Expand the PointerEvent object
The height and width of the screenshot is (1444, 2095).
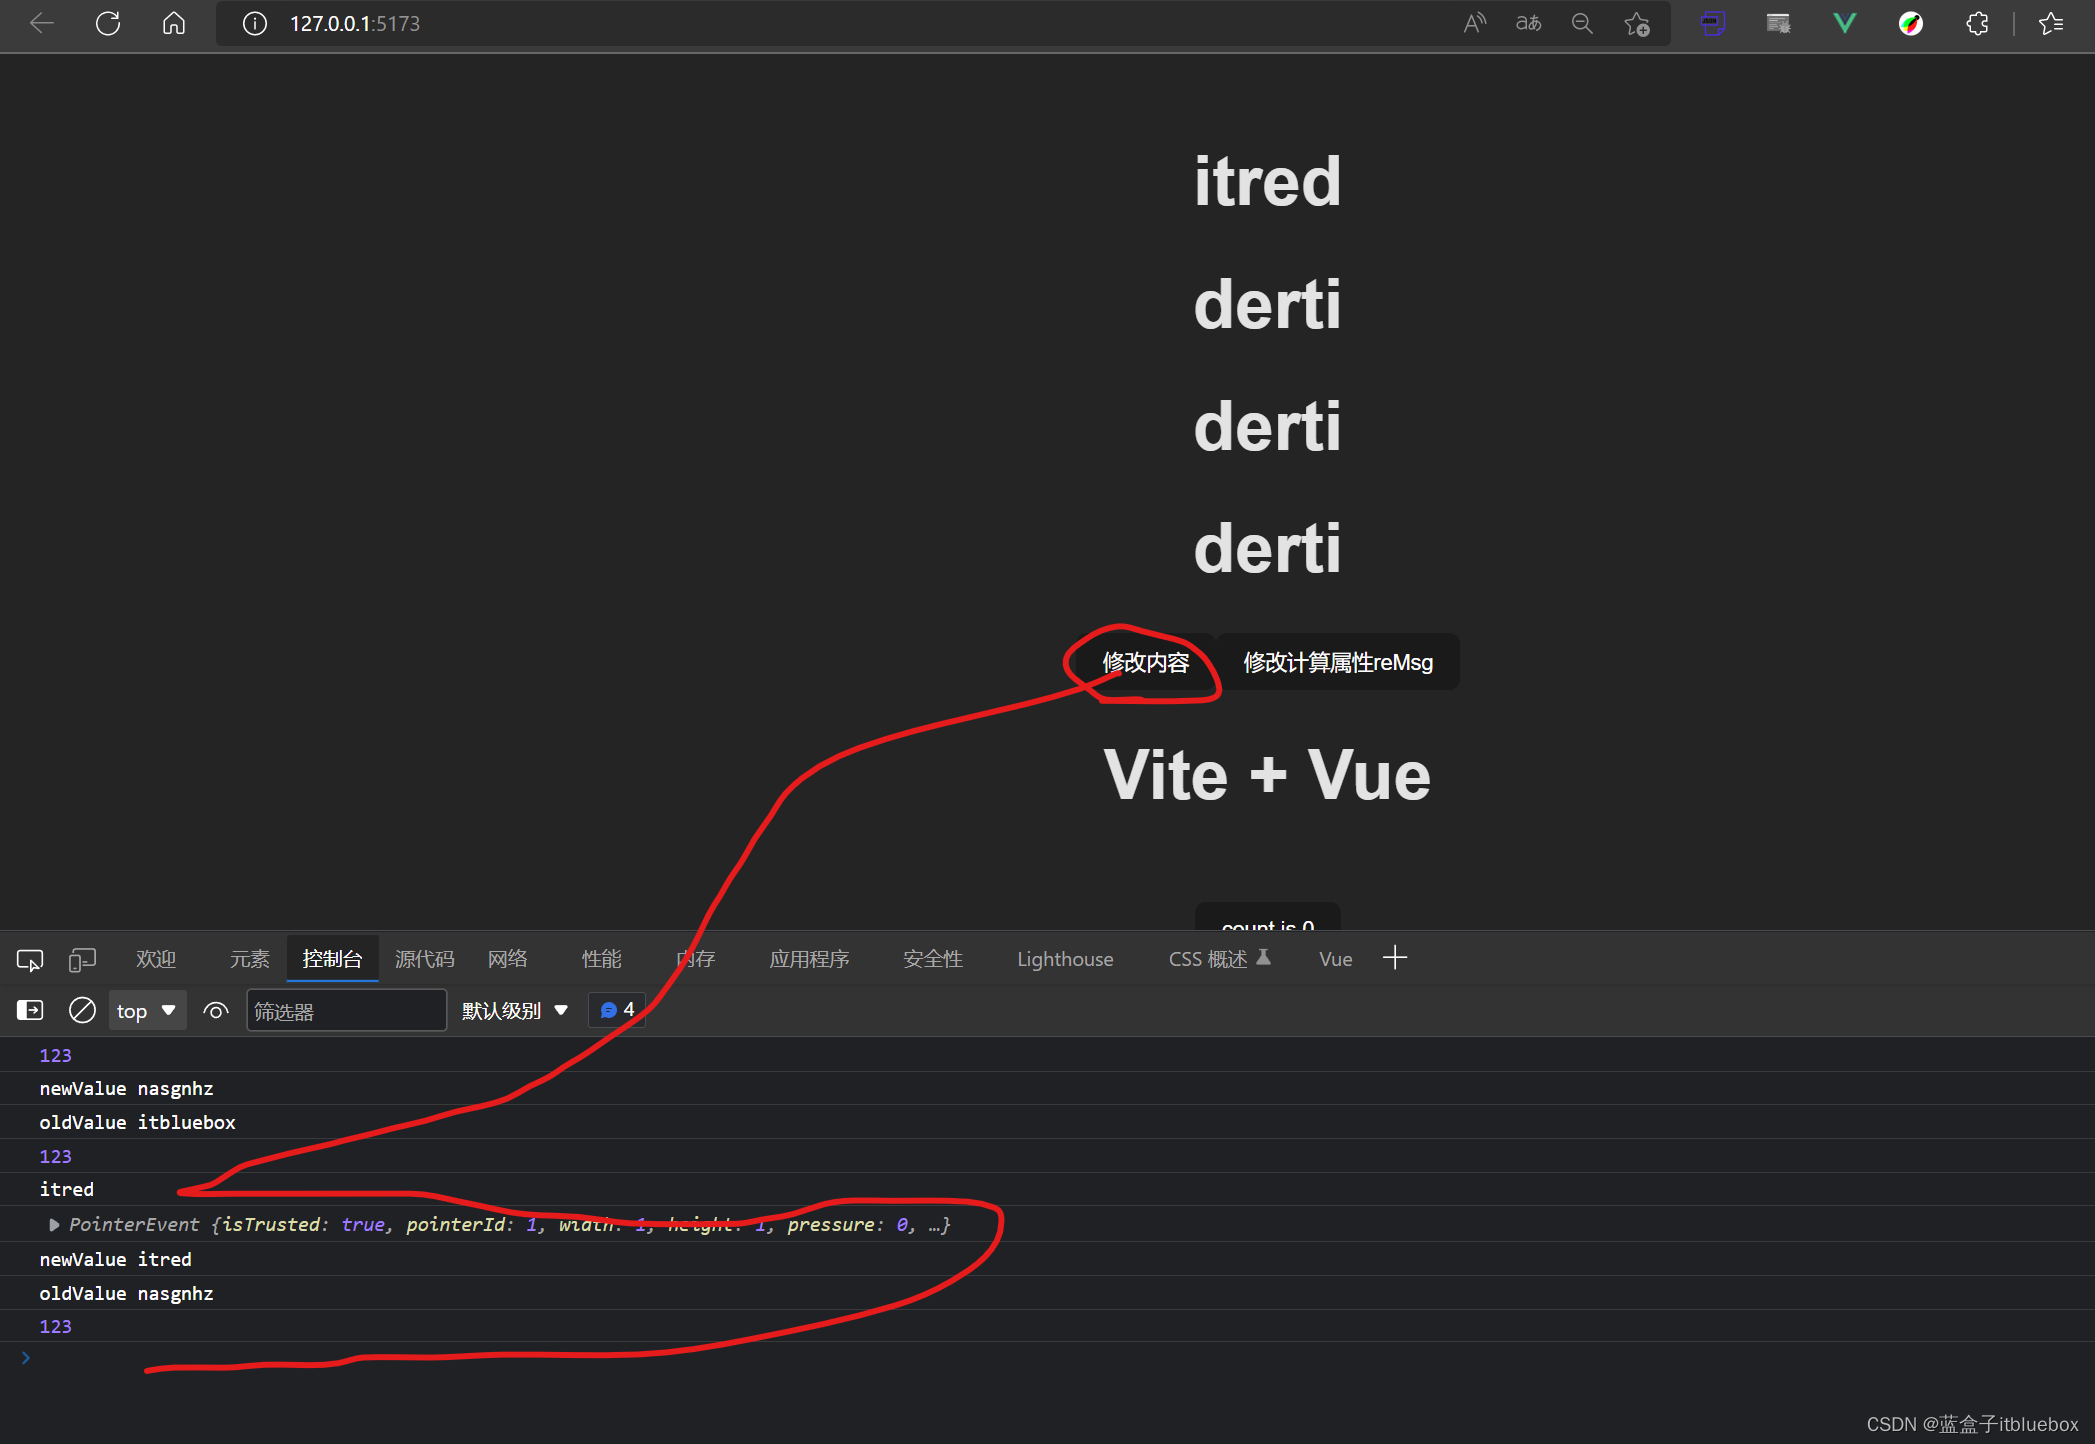click(x=54, y=1224)
